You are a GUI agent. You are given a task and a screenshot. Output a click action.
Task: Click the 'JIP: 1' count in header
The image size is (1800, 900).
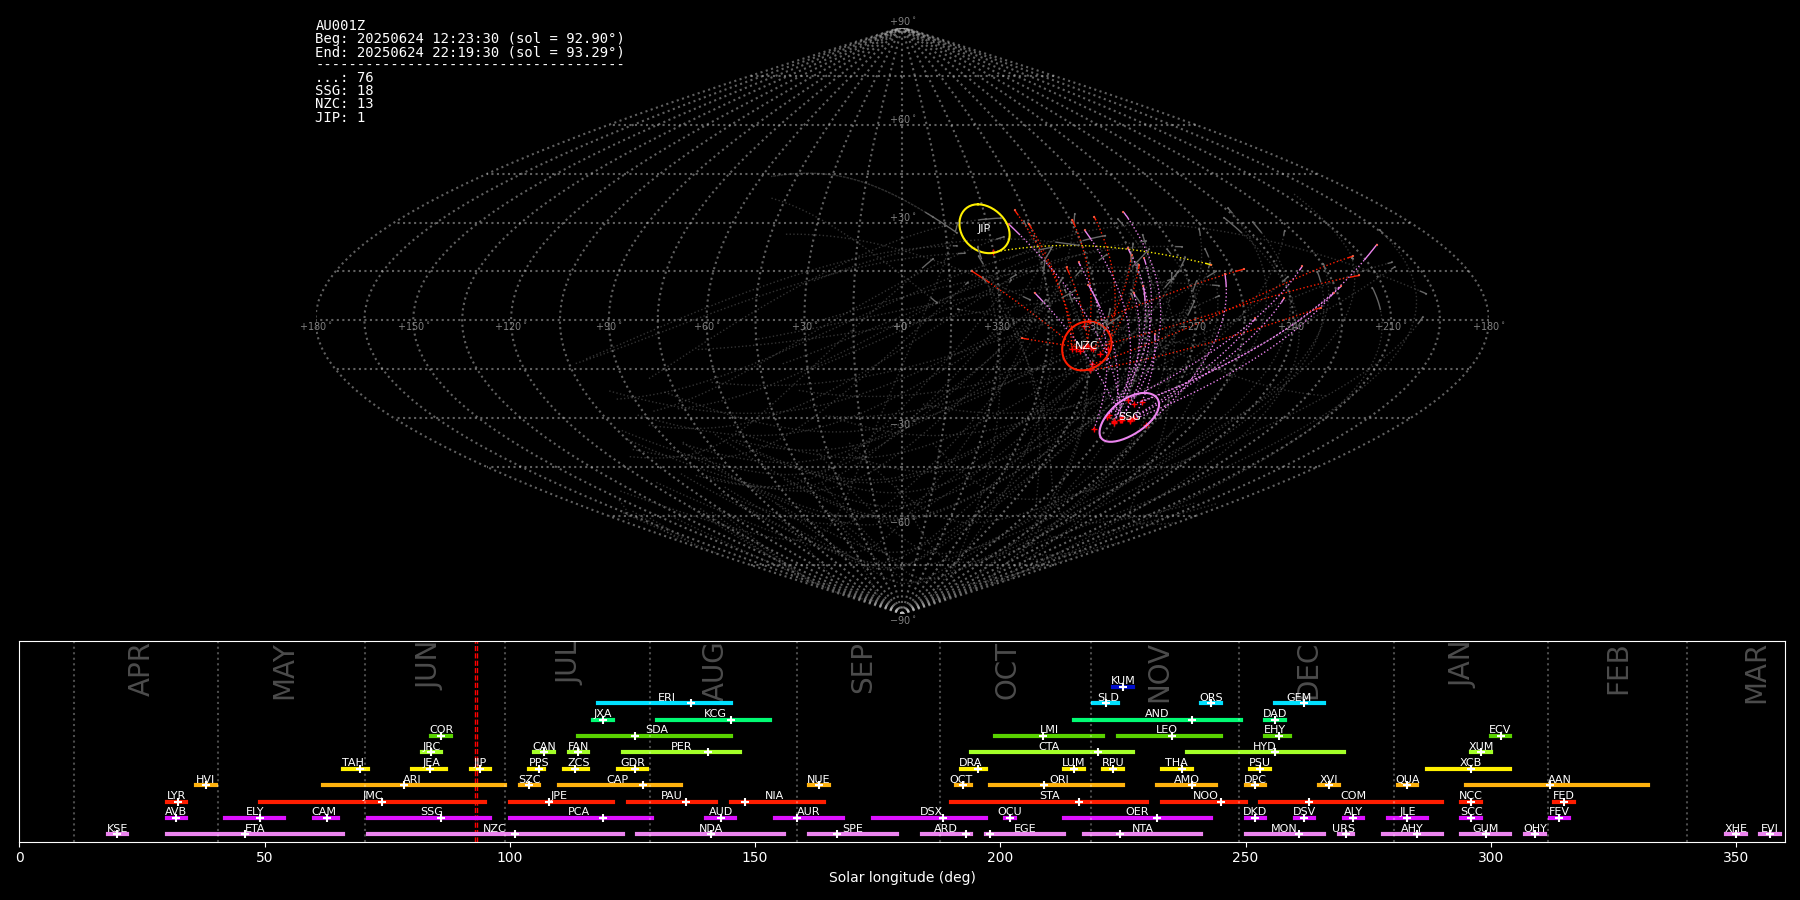coord(340,118)
